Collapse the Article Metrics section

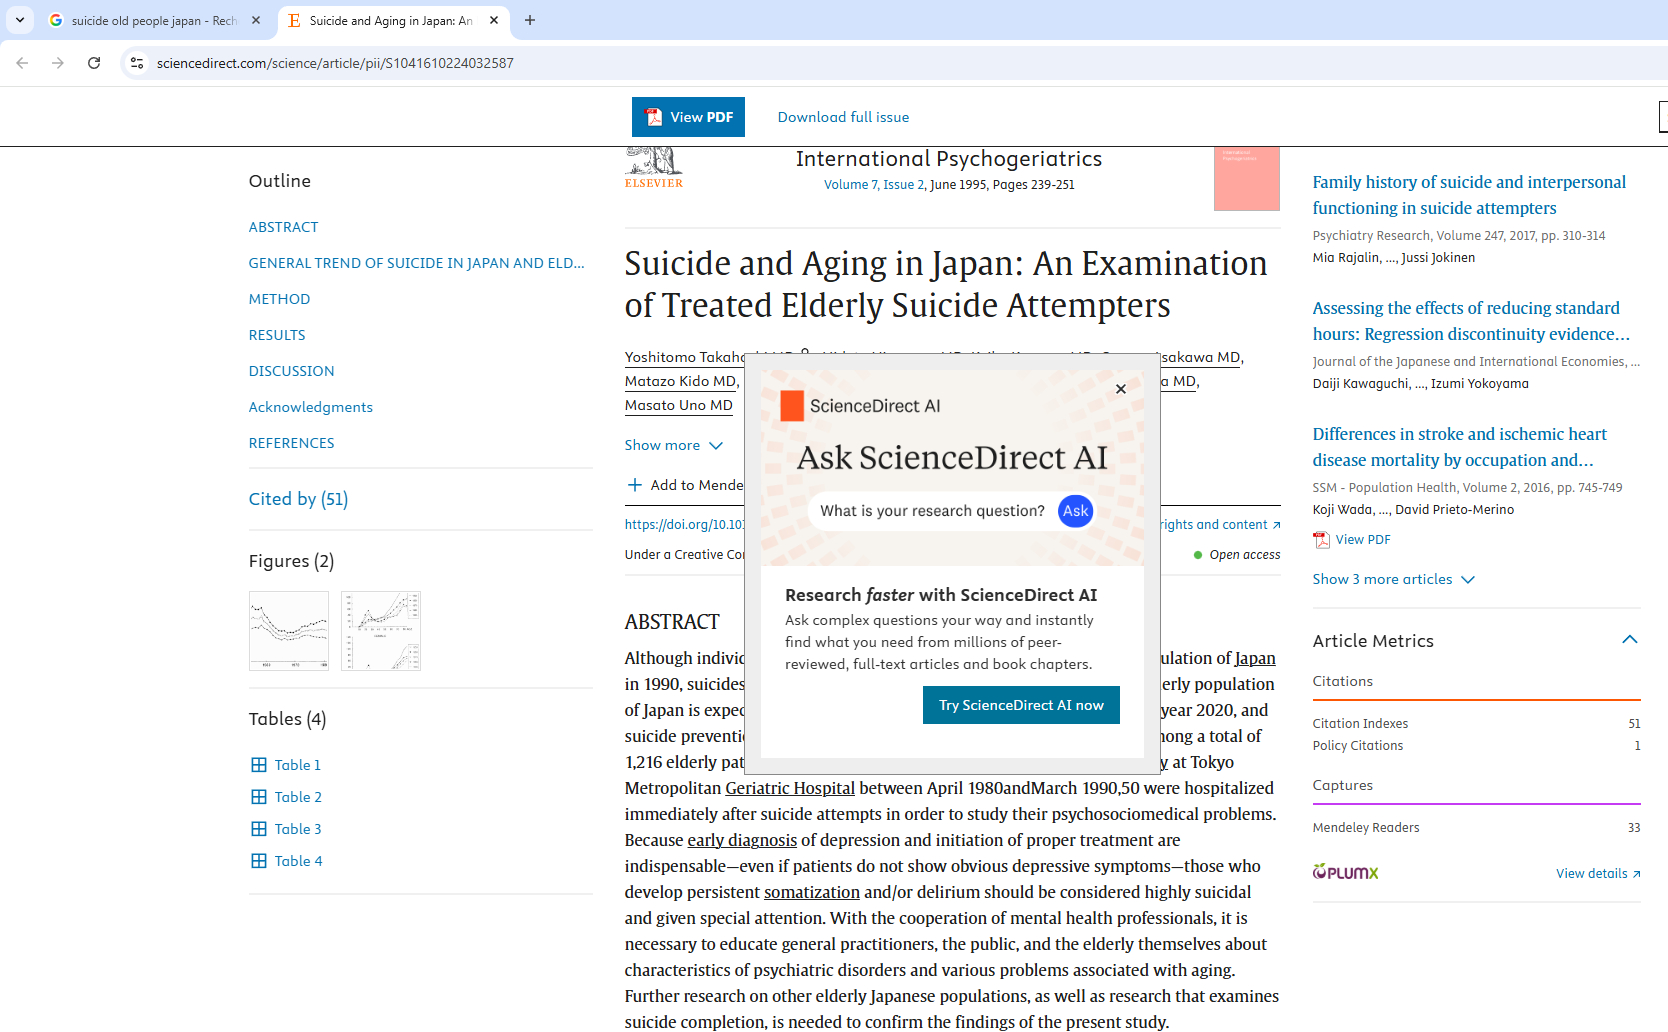click(x=1629, y=640)
